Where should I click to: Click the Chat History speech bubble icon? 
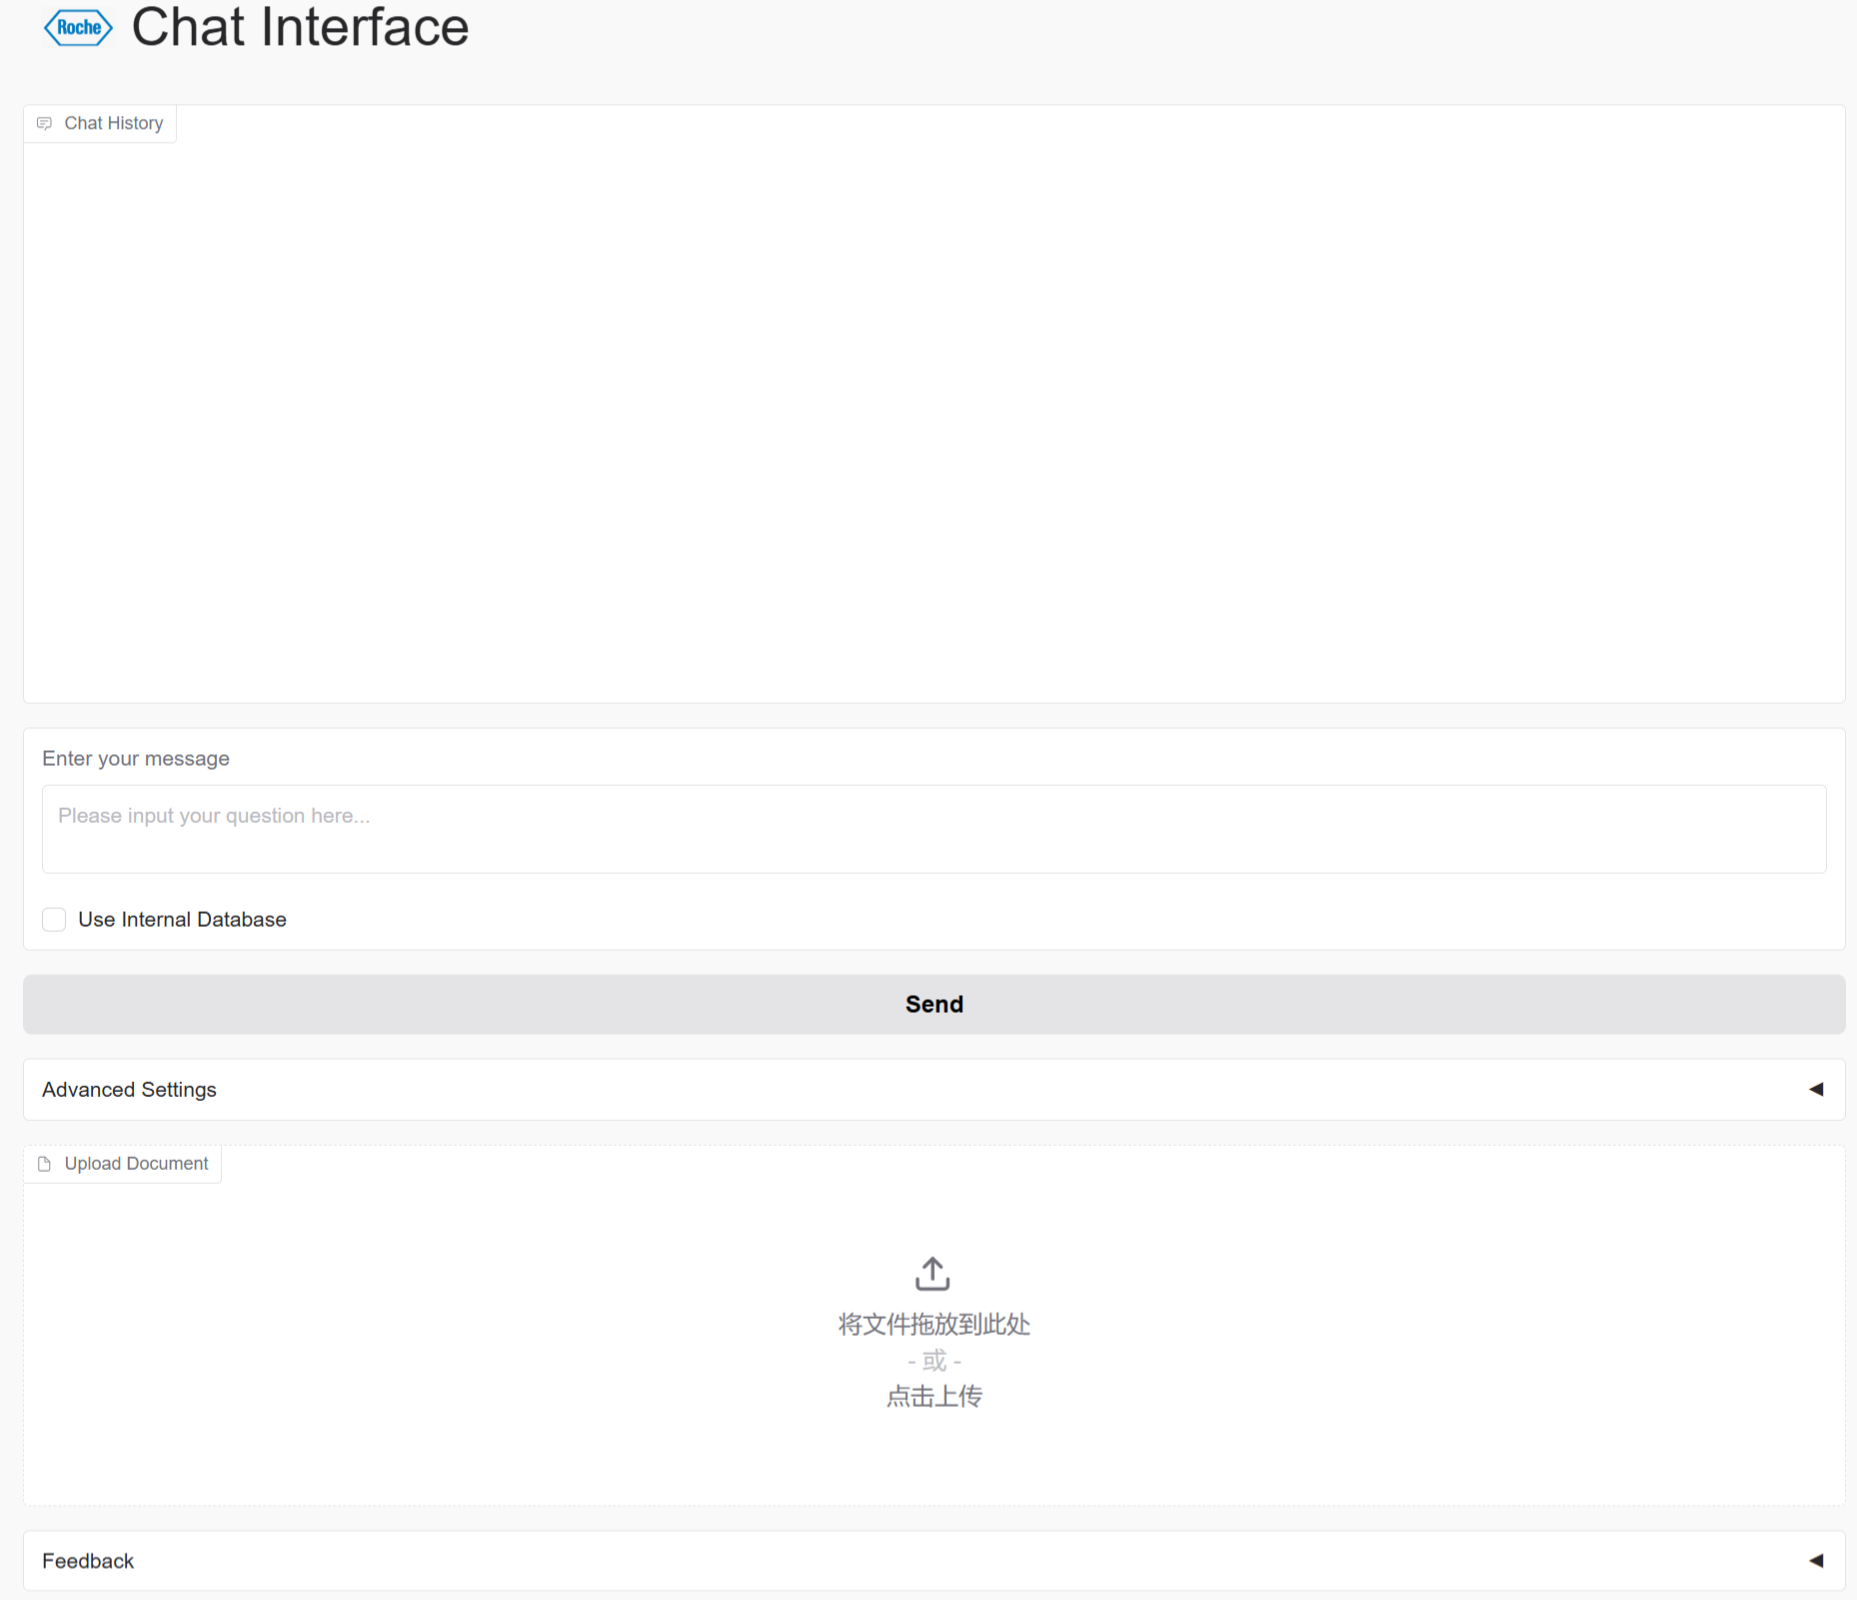[x=44, y=123]
